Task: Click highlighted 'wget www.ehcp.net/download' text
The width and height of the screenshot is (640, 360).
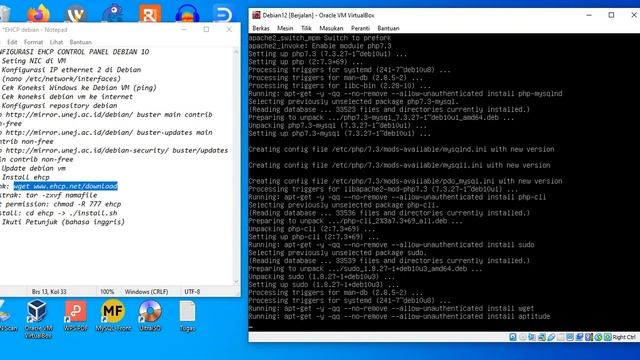Action: click(66, 186)
